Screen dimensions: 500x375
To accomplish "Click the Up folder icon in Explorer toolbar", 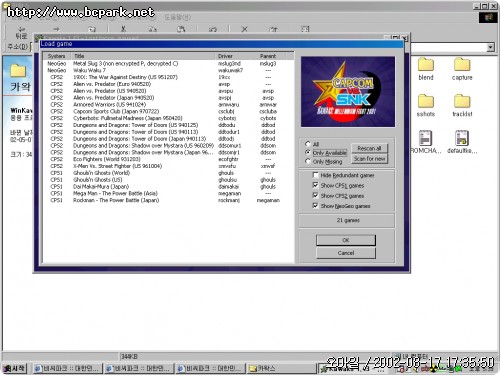I will pos(92,29).
